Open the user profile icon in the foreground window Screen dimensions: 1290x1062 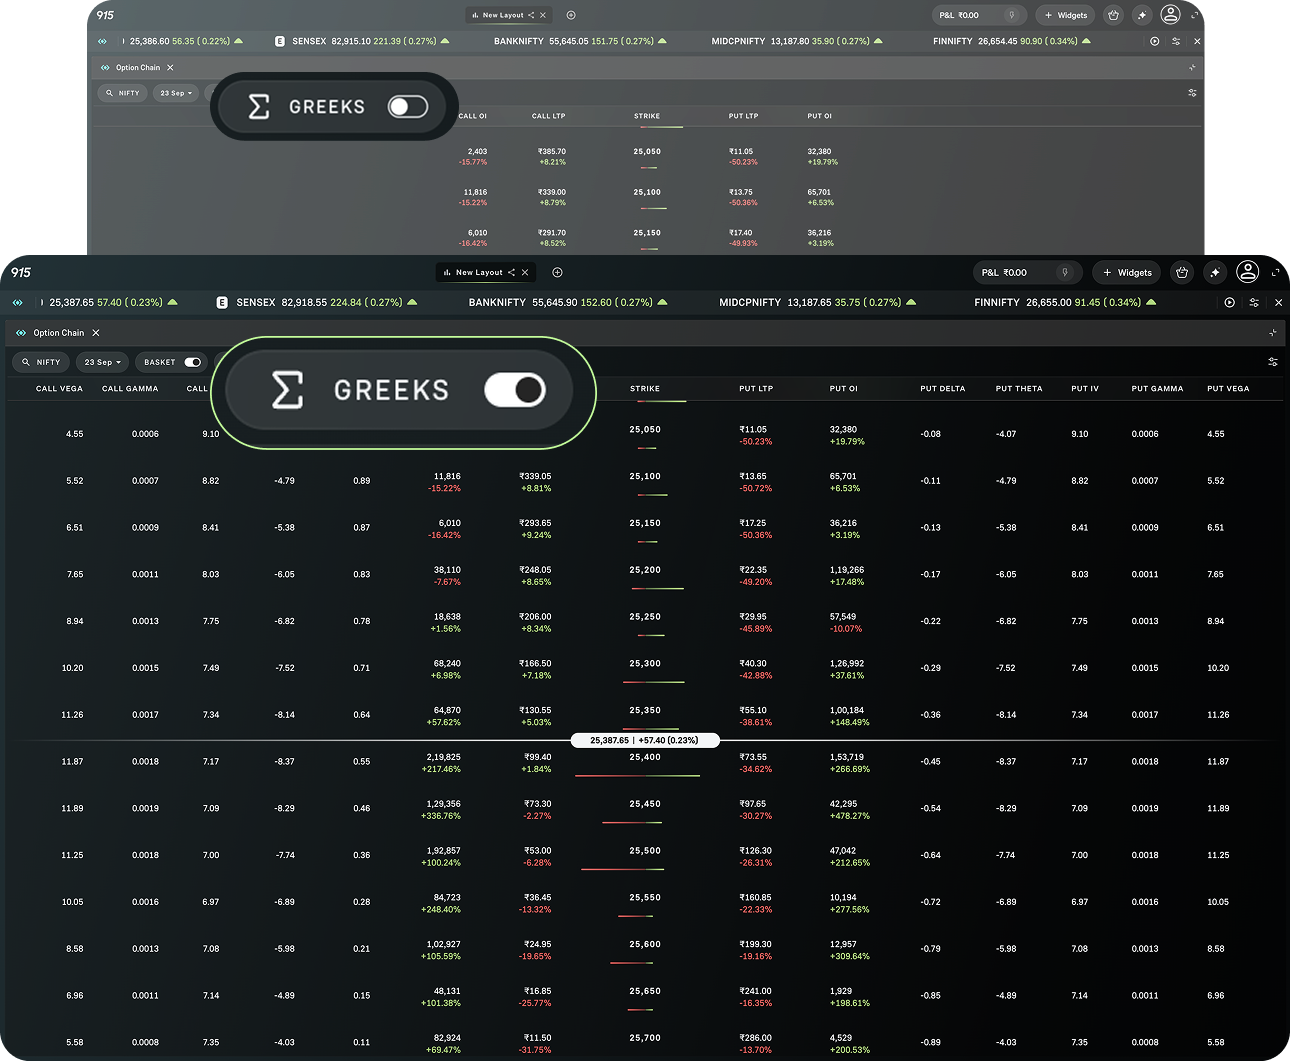click(1247, 272)
